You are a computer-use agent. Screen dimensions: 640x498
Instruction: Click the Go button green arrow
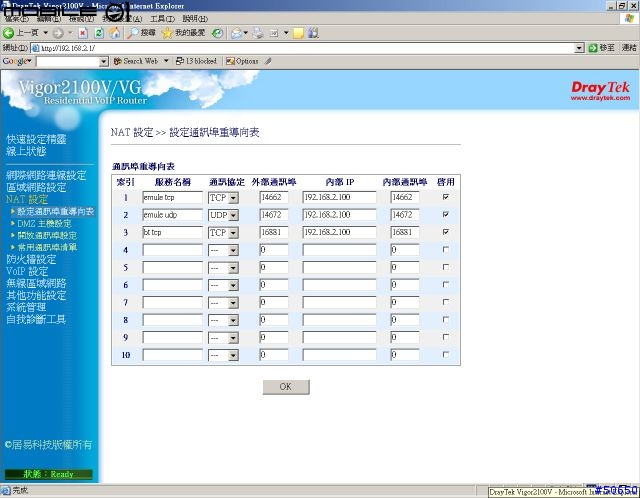593,48
